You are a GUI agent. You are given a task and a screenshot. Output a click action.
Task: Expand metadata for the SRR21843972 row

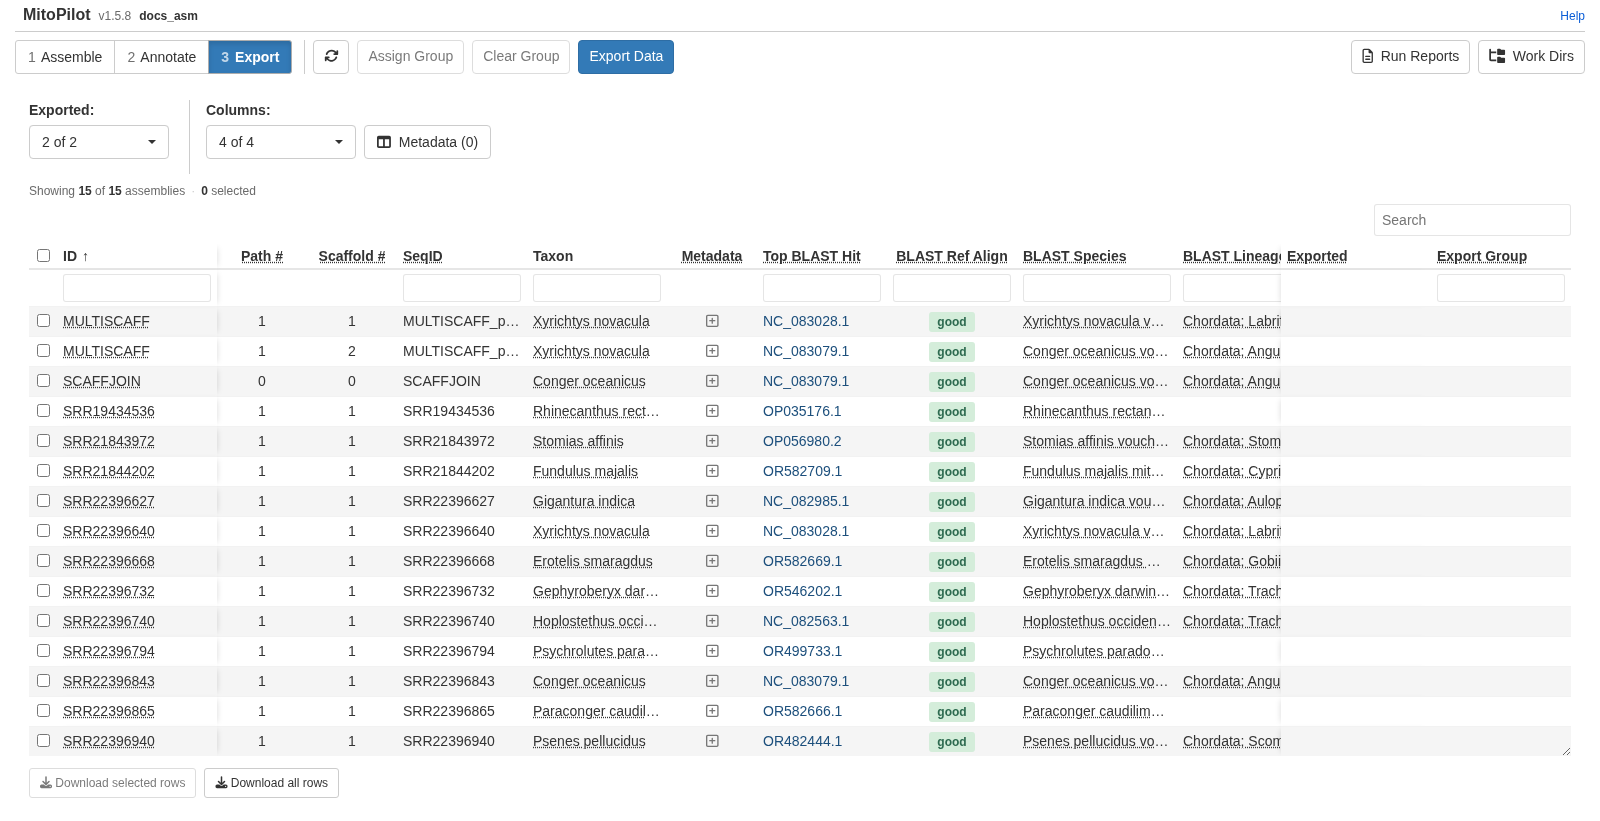coord(712,441)
